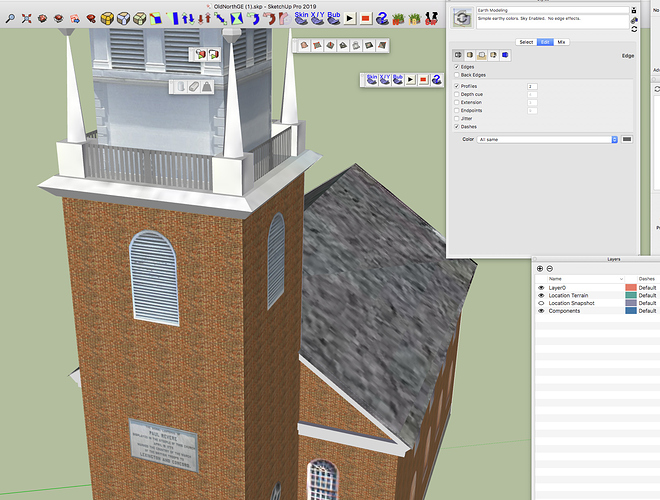Click Layer0 red color swatch

(x=631, y=288)
